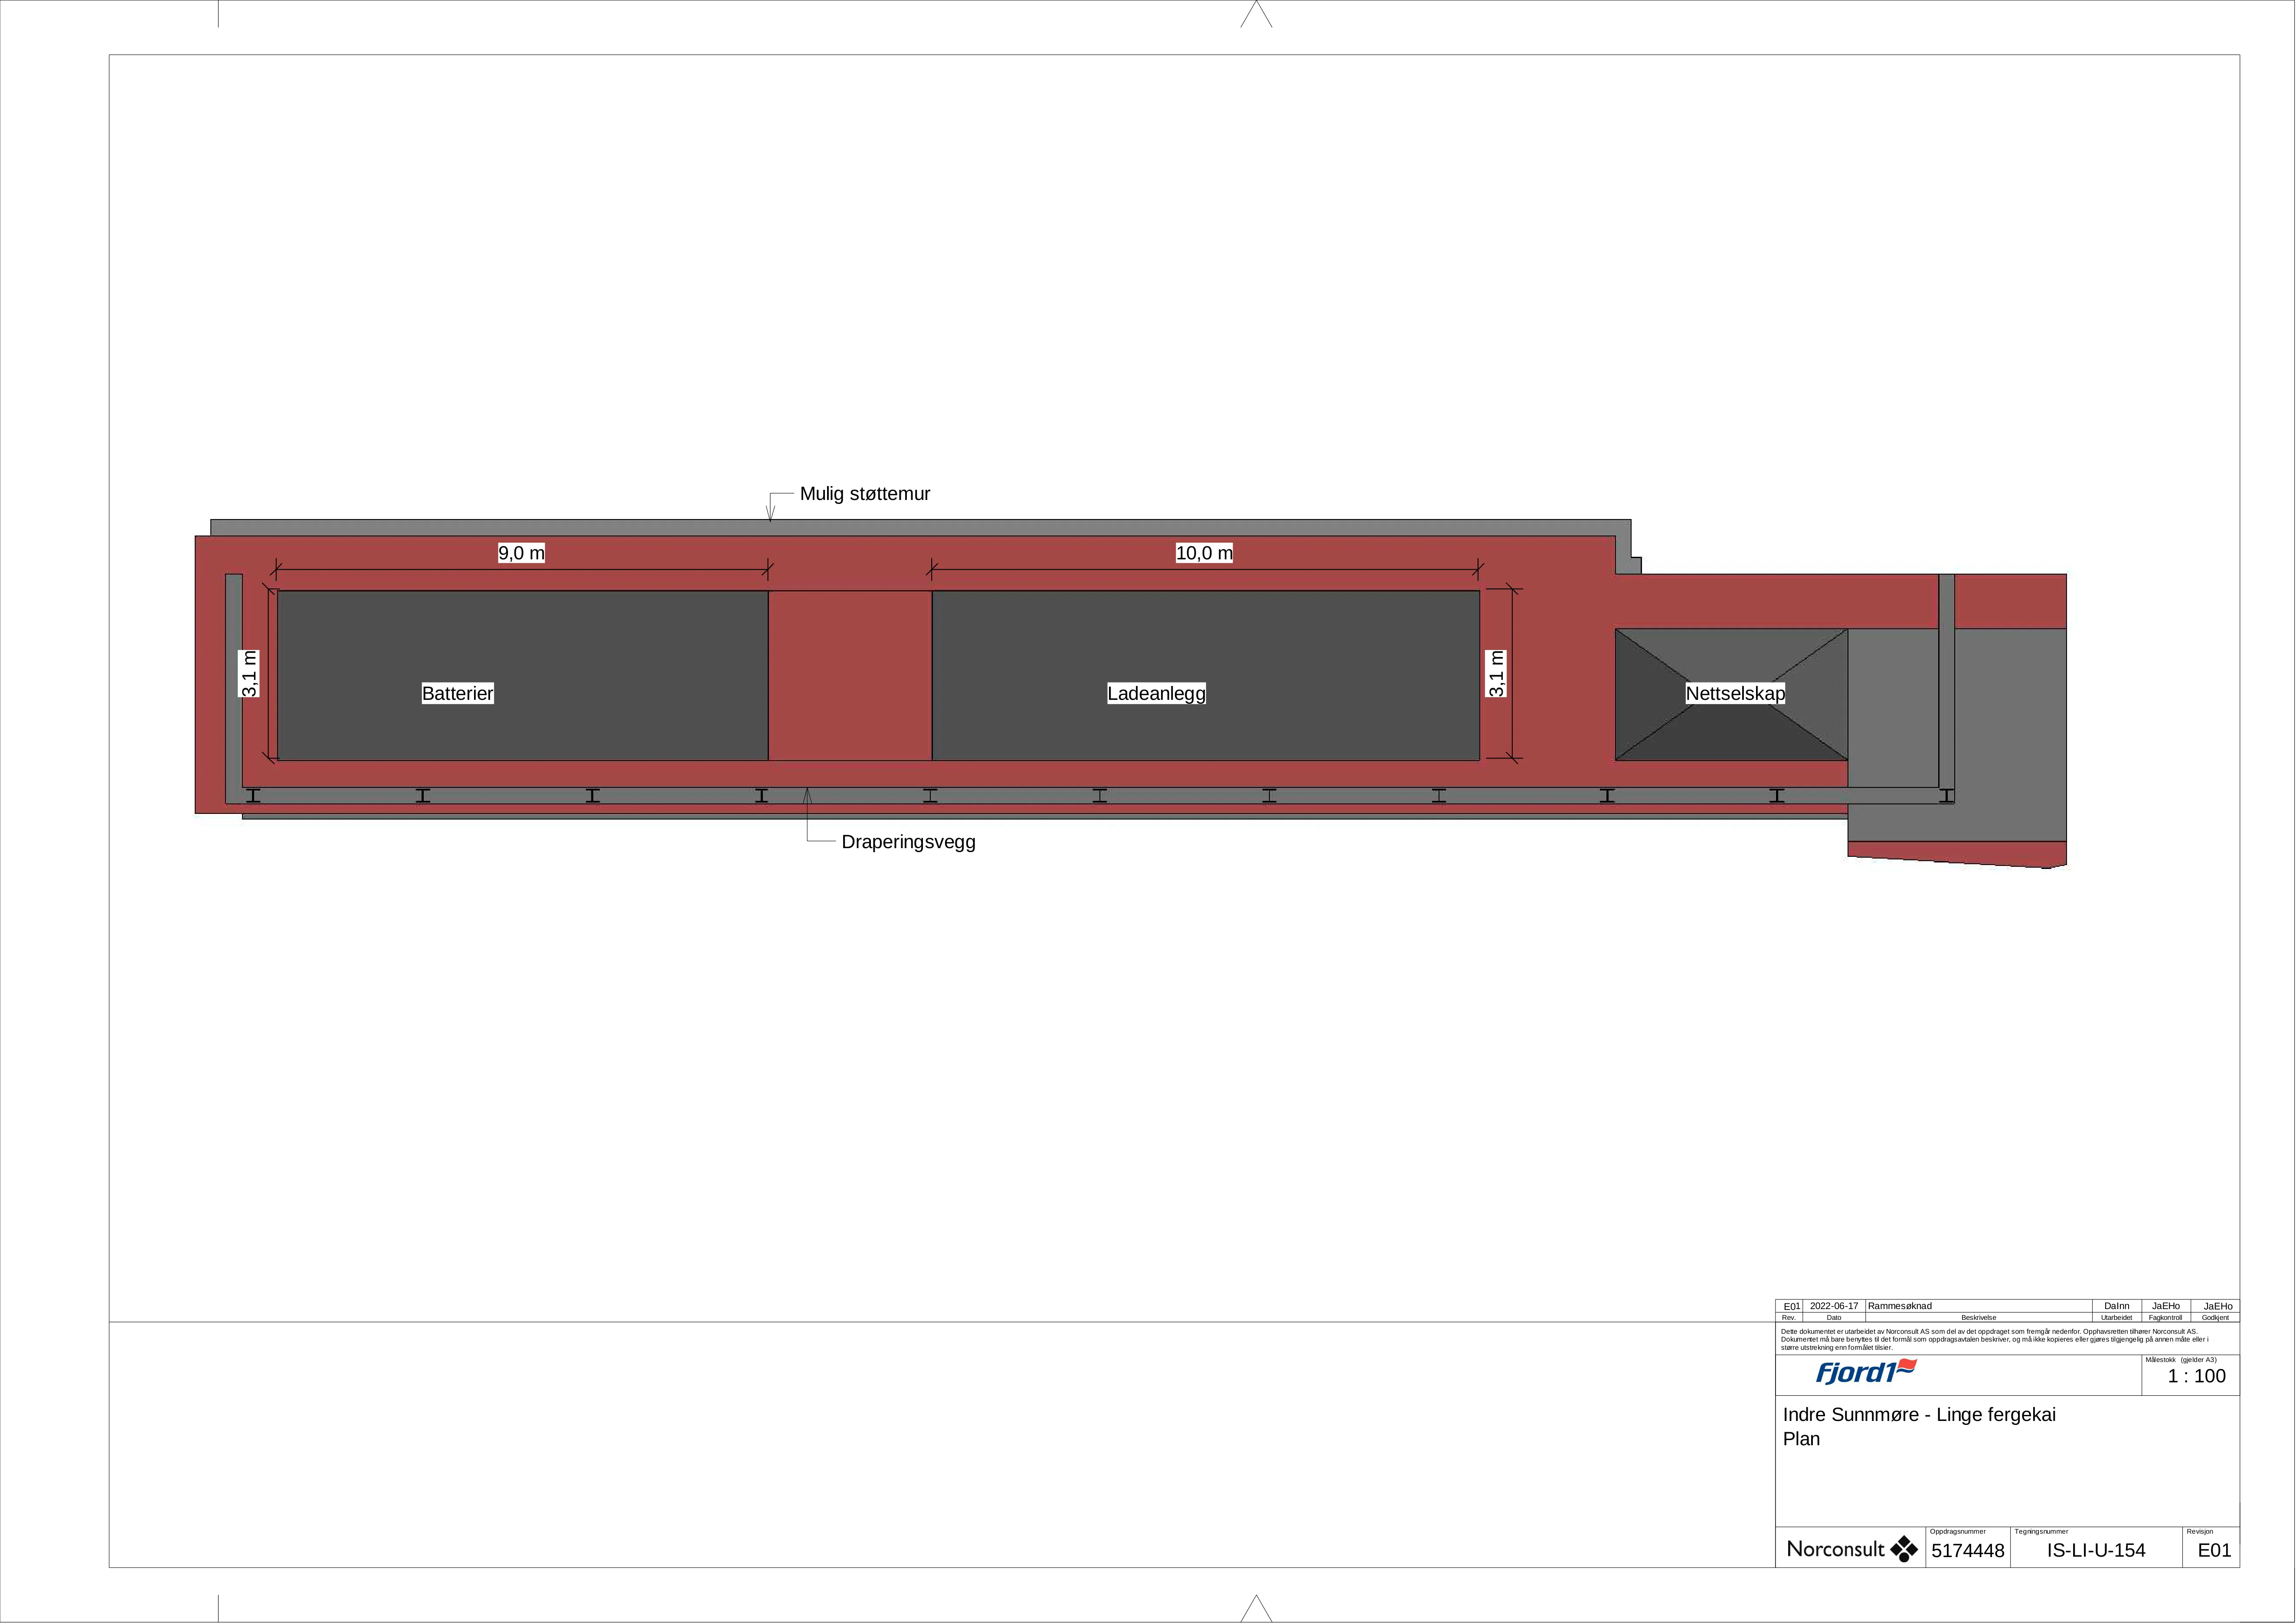Click the 'Dato' column header
Image resolution: width=2296 pixels, height=1623 pixels.
click(x=1834, y=1318)
